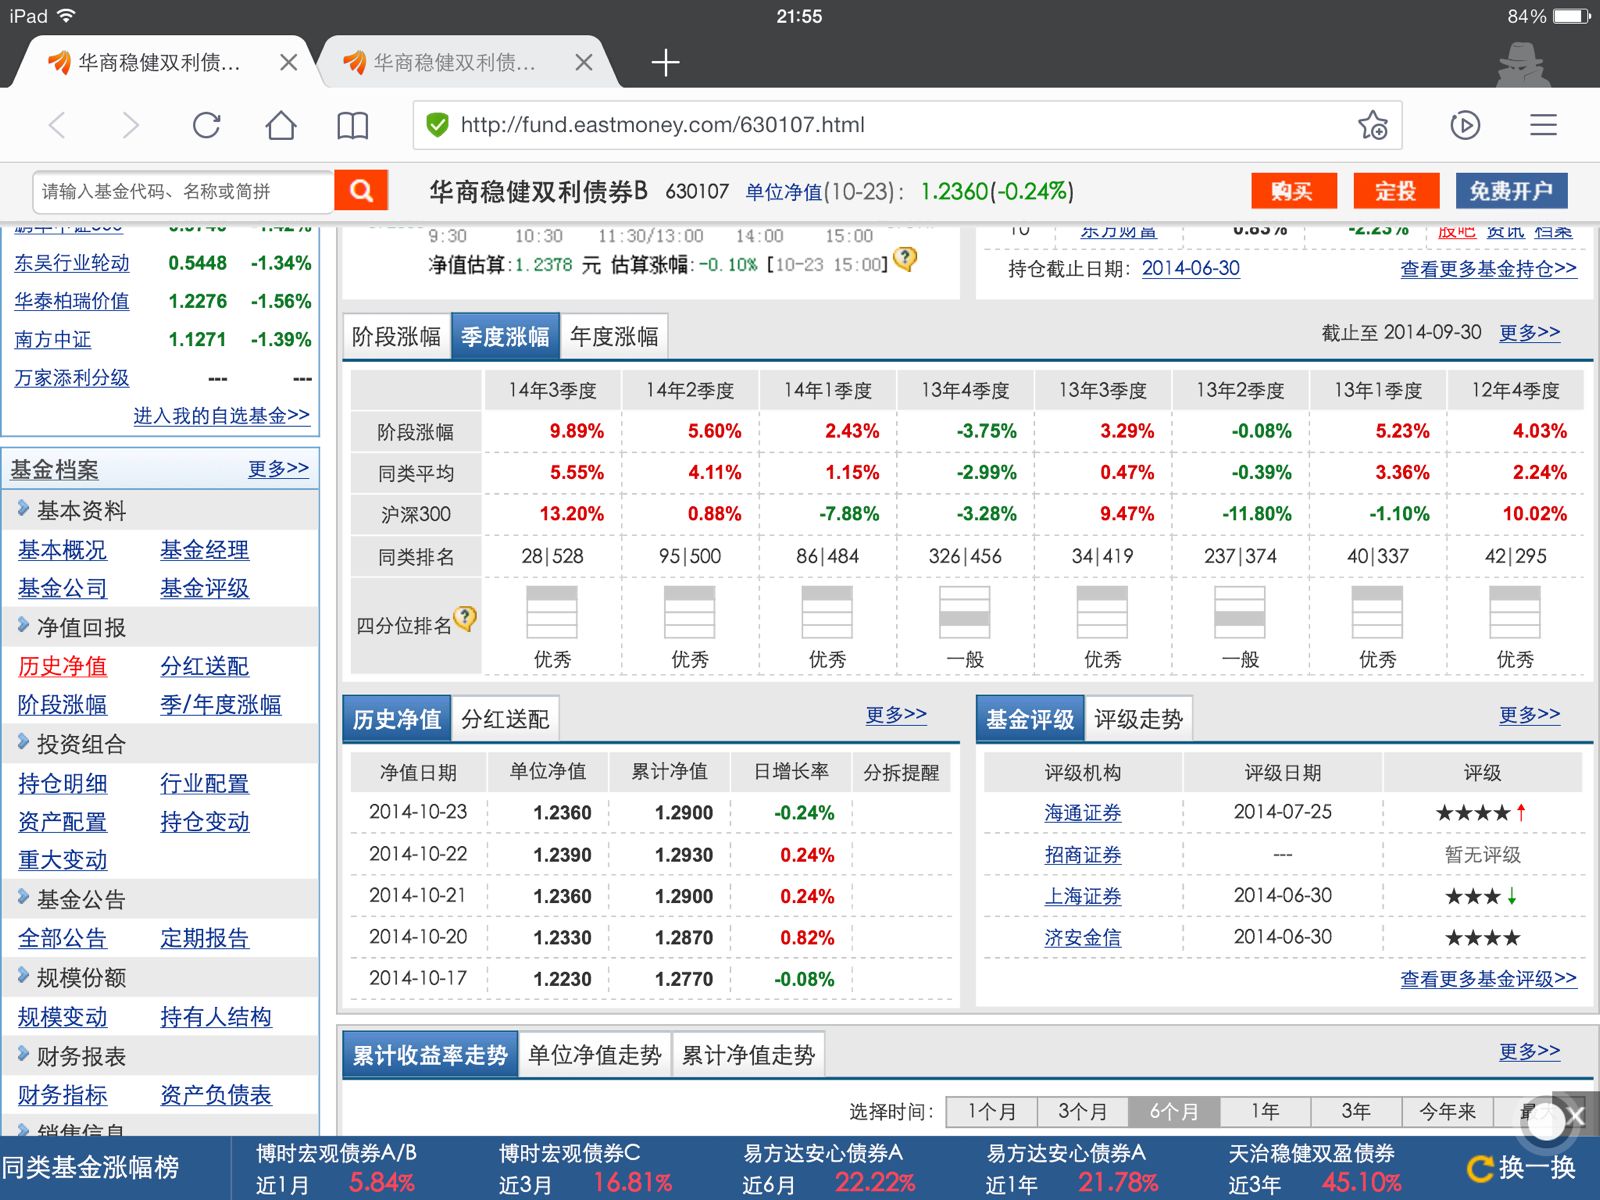Viewport: 1600px width, 1200px height.
Task: Open a new browser tab with the plus icon
Action: [x=665, y=63]
